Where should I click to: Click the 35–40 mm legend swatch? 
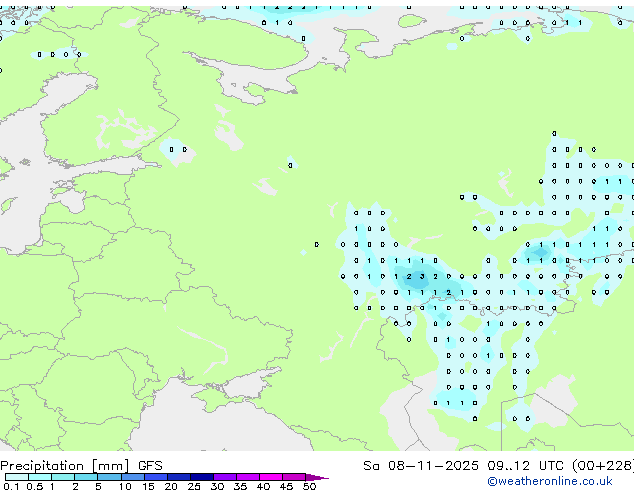click(247, 477)
